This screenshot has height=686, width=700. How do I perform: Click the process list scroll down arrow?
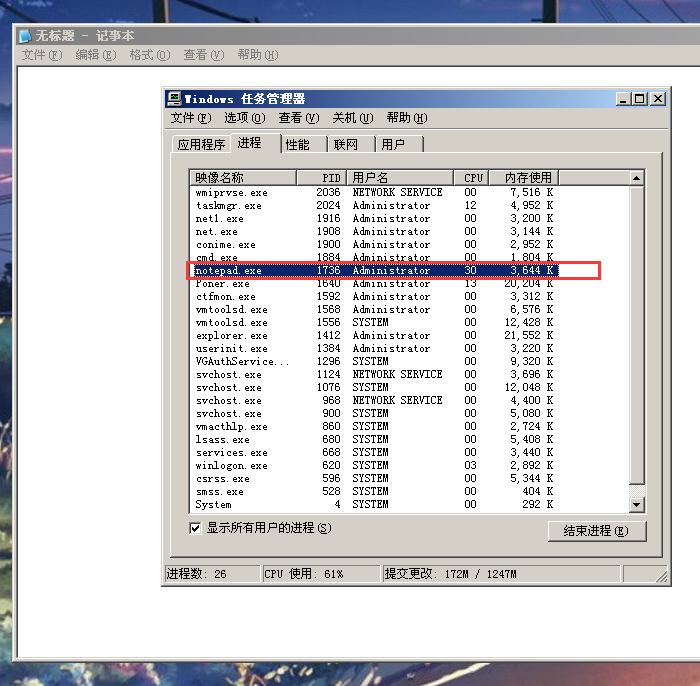[x=637, y=505]
